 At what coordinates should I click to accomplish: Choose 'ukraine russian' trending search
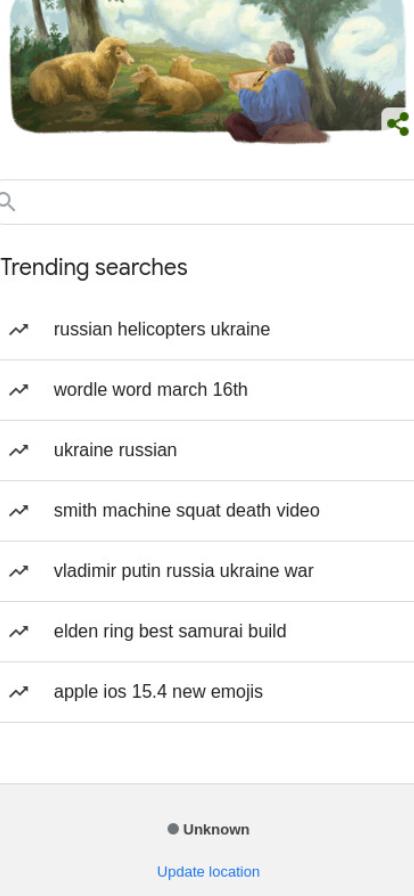point(207,450)
